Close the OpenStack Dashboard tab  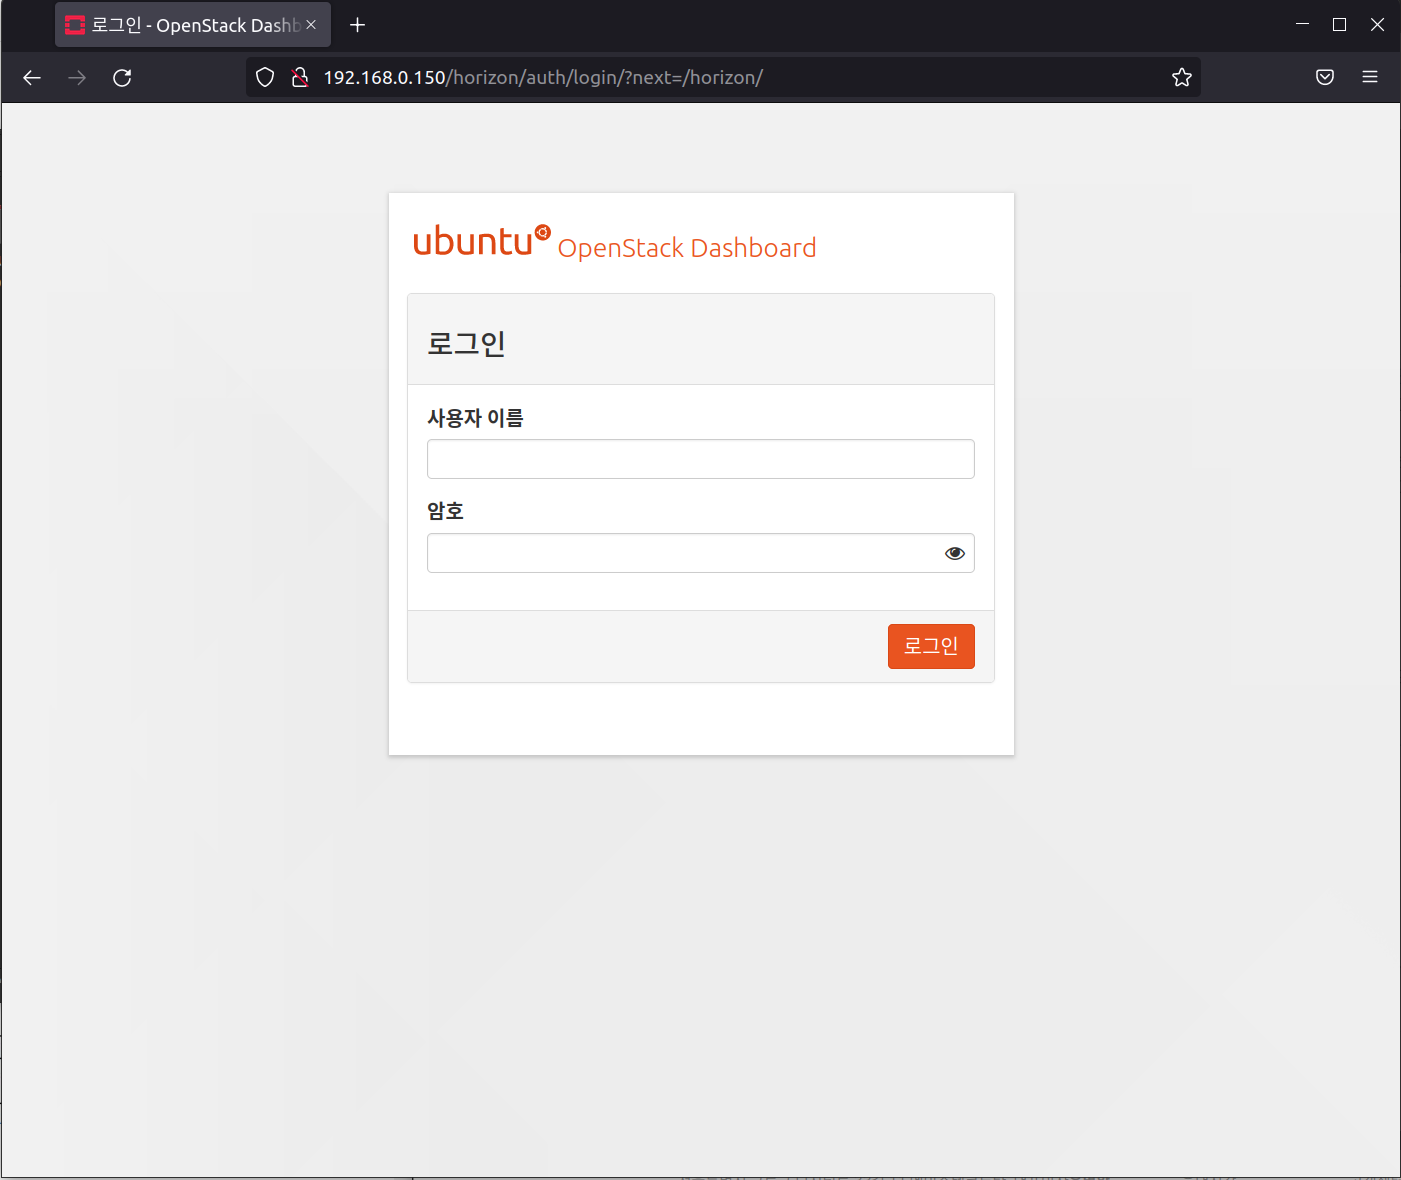coord(311,25)
